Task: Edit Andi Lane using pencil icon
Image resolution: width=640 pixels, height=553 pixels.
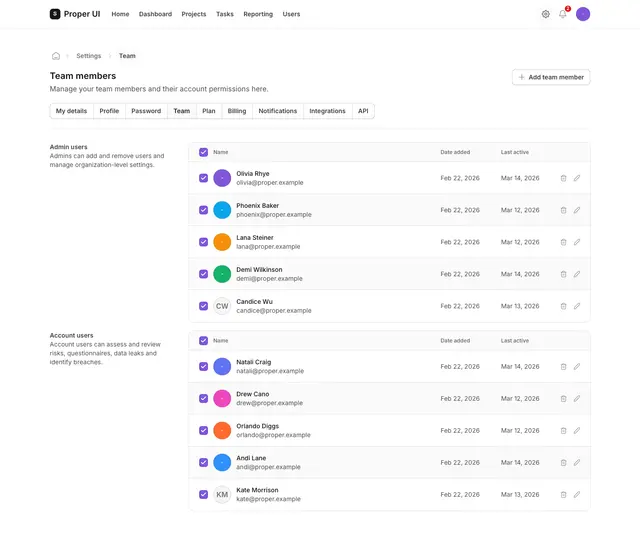Action: coord(577,462)
